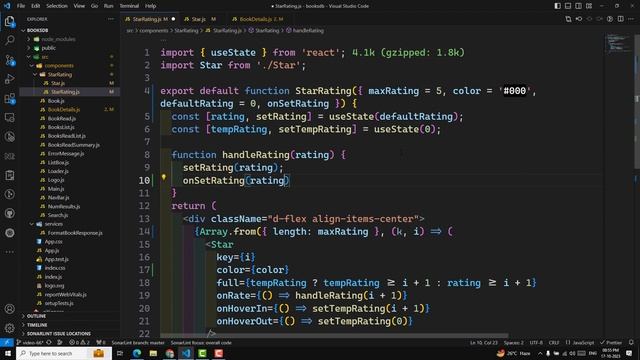Open the File menu
The height and width of the screenshot is (360, 640).
(x=21, y=6)
